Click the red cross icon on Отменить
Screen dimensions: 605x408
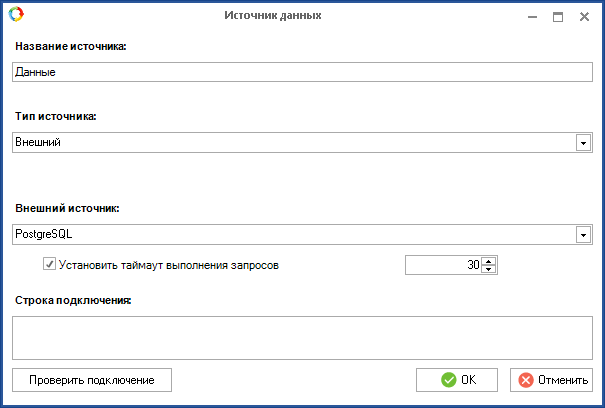[x=526, y=380]
